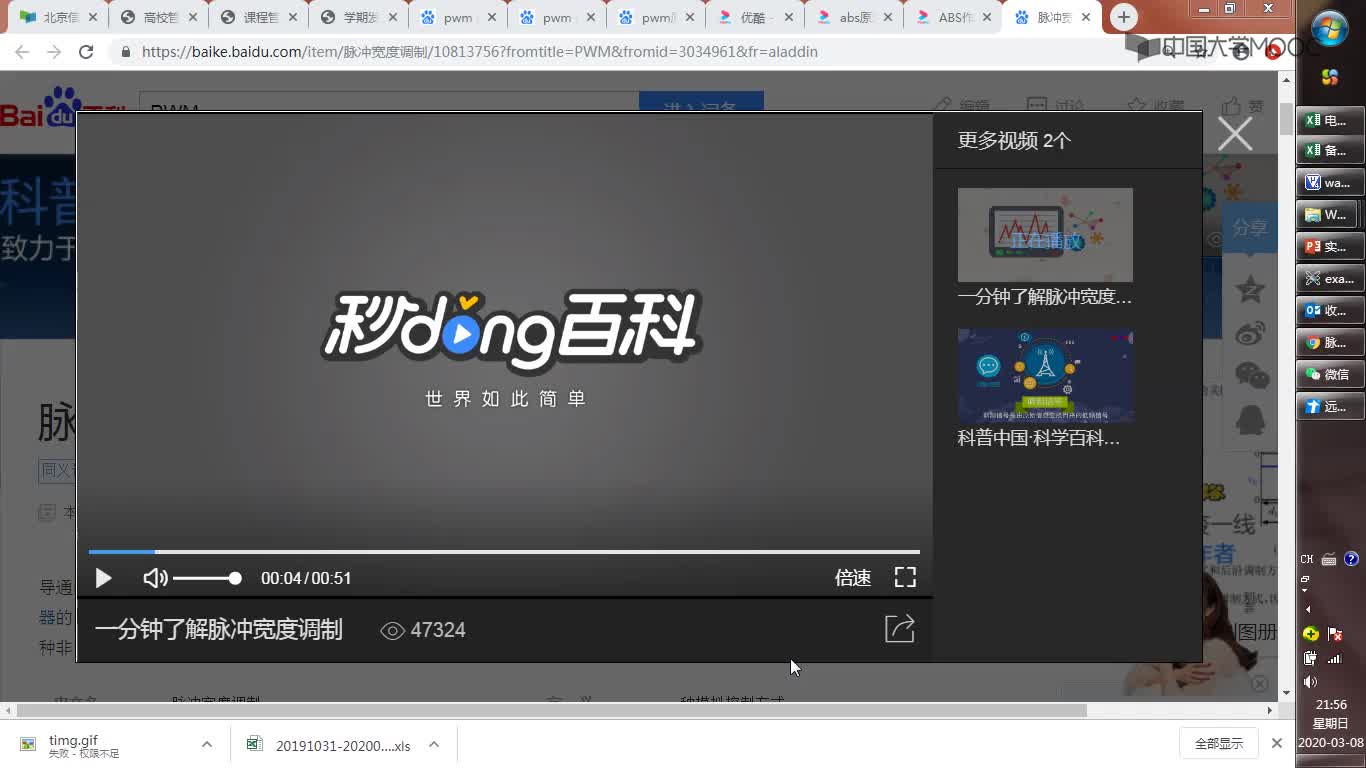Click the center play logo in 秒懂百科
1366x768 pixels.
(460, 333)
